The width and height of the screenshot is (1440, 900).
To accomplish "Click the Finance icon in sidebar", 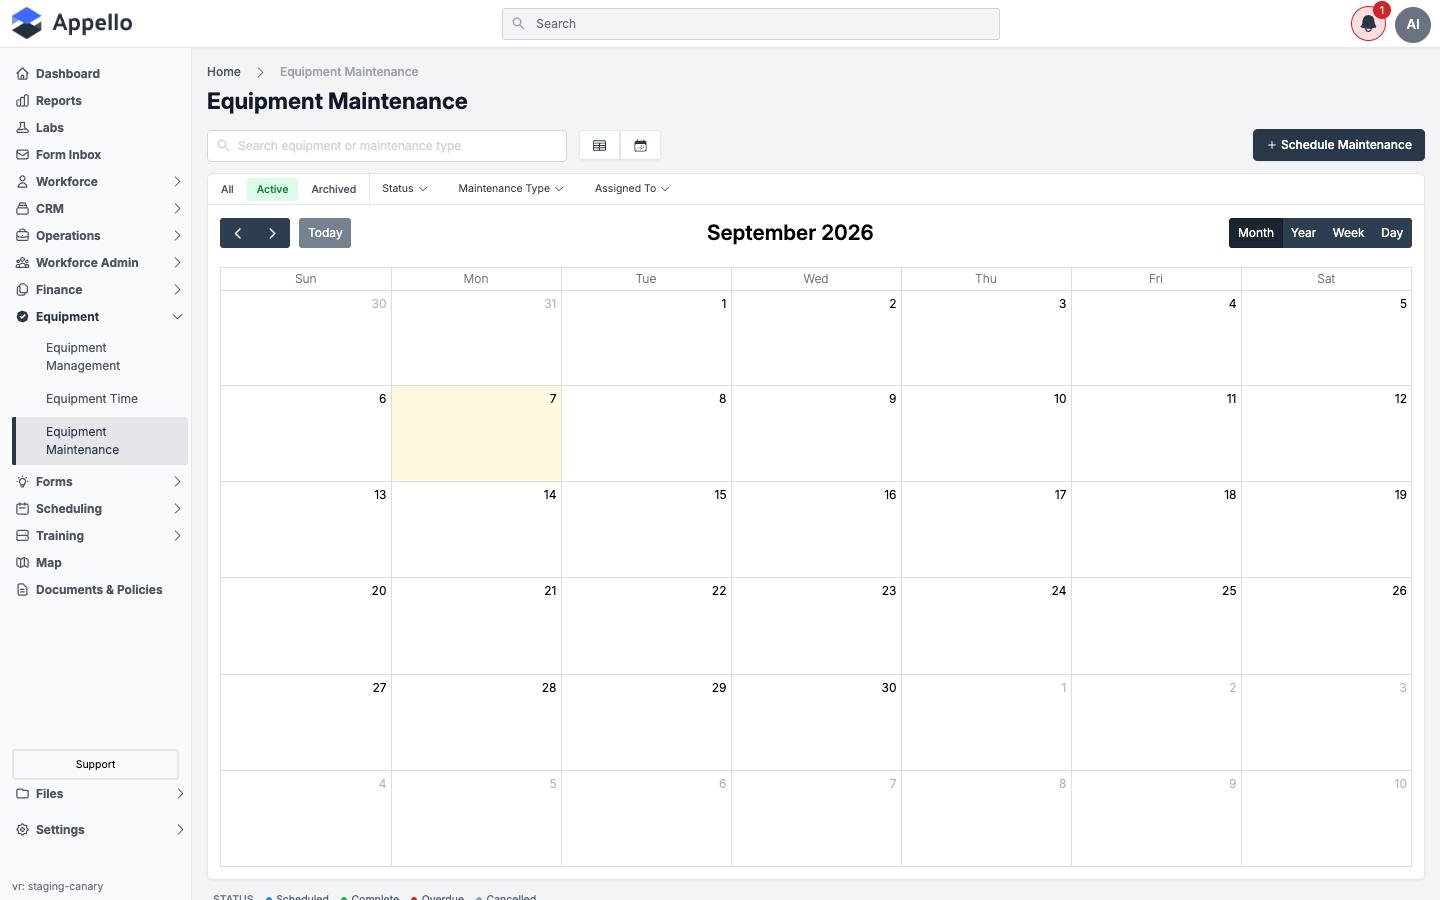I will click(x=23, y=290).
